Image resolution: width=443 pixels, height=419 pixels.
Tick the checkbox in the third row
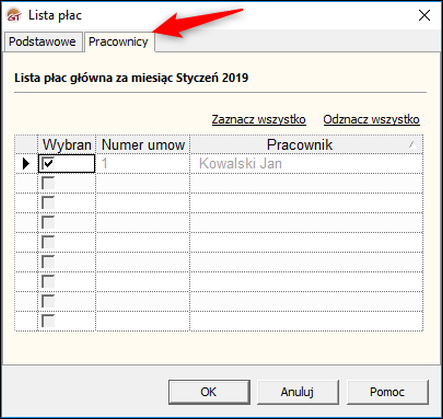pos(48,203)
